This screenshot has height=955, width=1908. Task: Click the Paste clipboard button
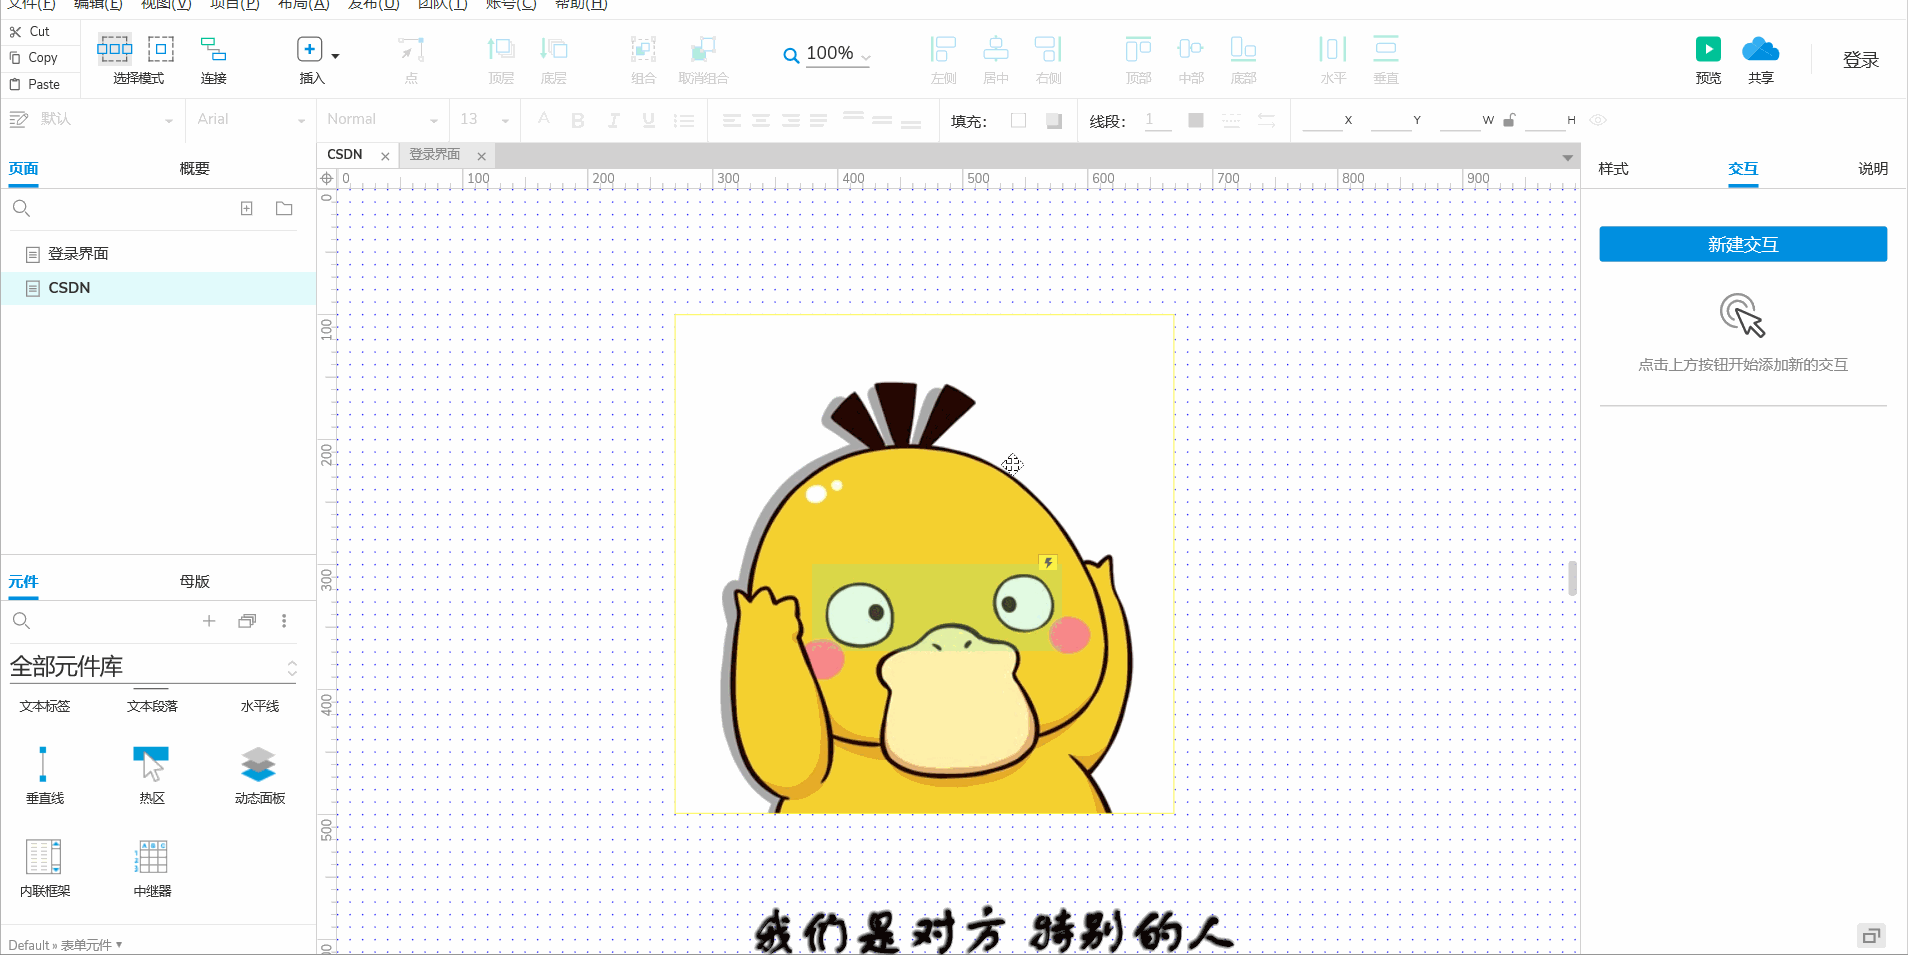pyautogui.click(x=35, y=84)
